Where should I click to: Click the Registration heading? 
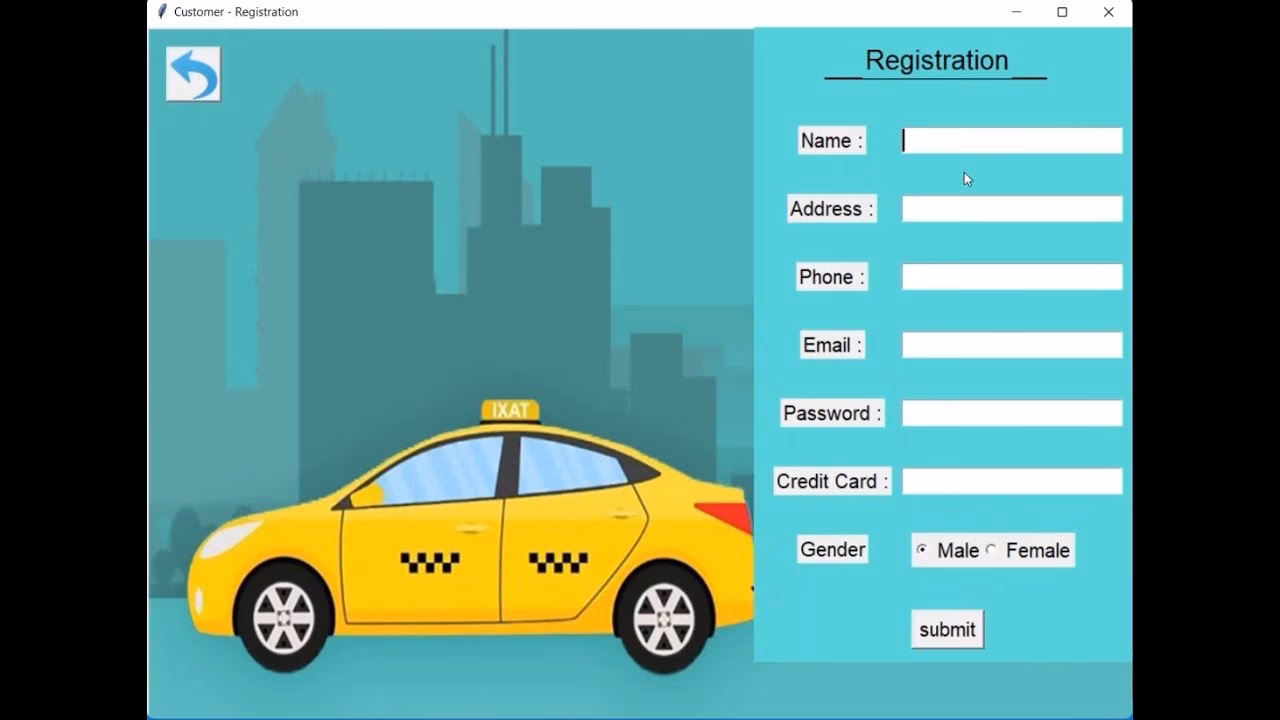coord(935,60)
